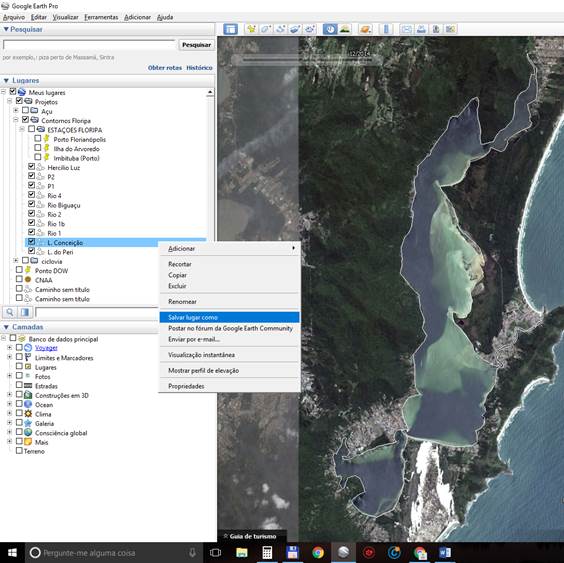564x563 pixels.
Task: Choose Mostrar perfil de elevação
Action: pyautogui.click(x=229, y=371)
